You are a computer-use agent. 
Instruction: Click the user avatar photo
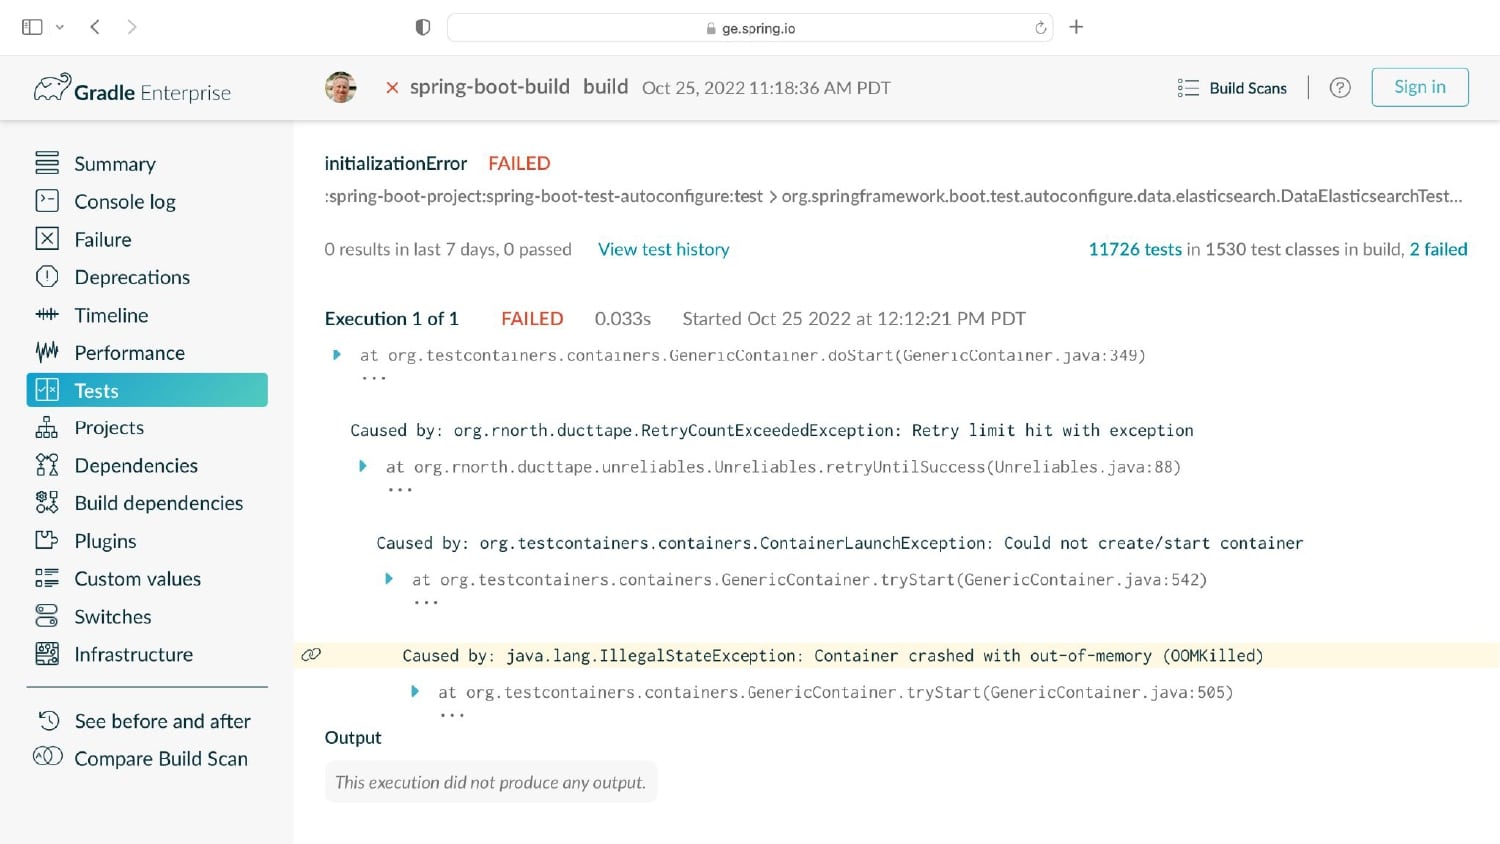(x=341, y=88)
